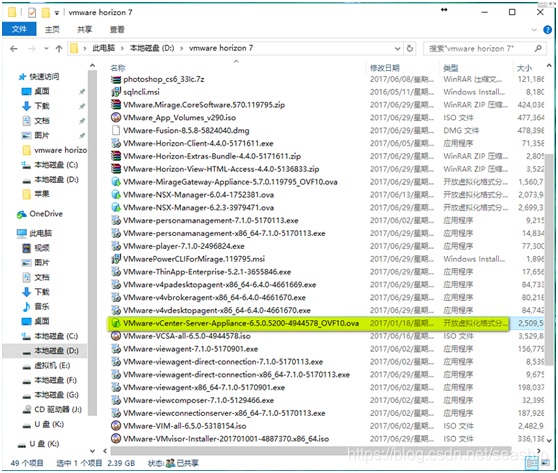
Task: Sort by 名称 column header
Action: coord(118,68)
